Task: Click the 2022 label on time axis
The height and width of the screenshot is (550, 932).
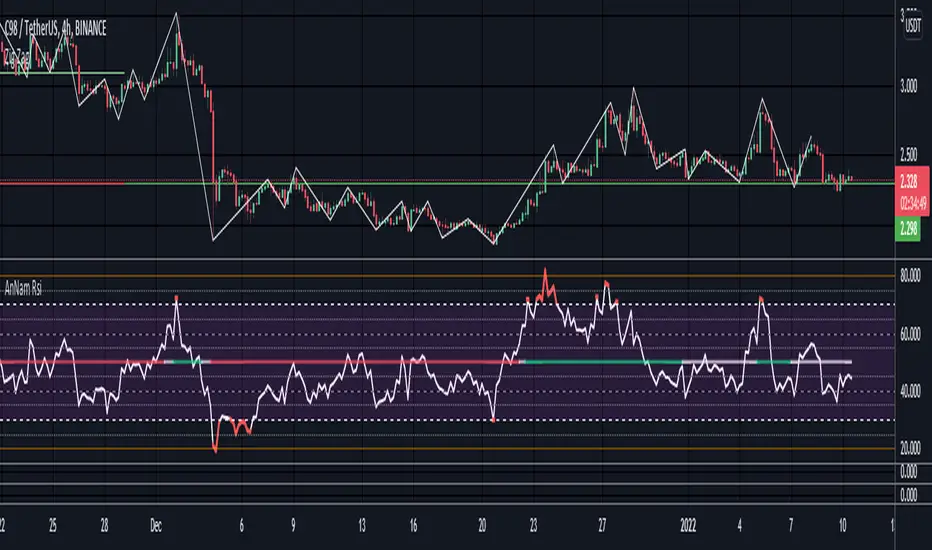Action: click(x=688, y=526)
